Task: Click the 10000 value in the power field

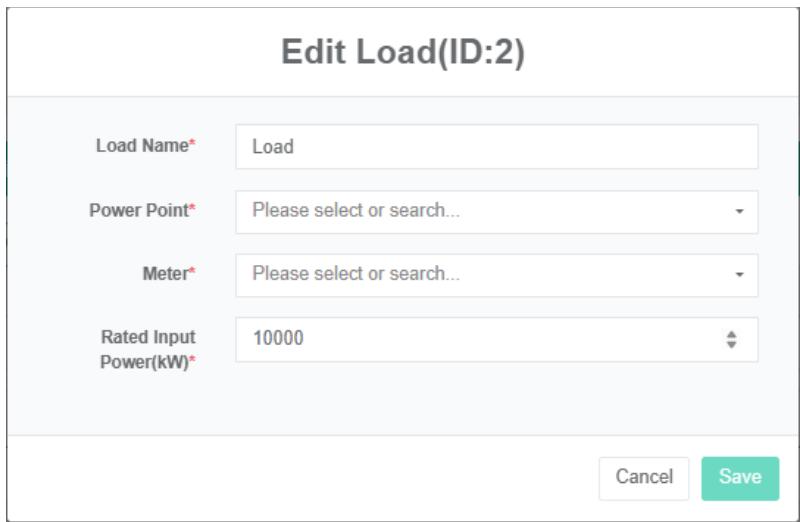Action: 278,339
